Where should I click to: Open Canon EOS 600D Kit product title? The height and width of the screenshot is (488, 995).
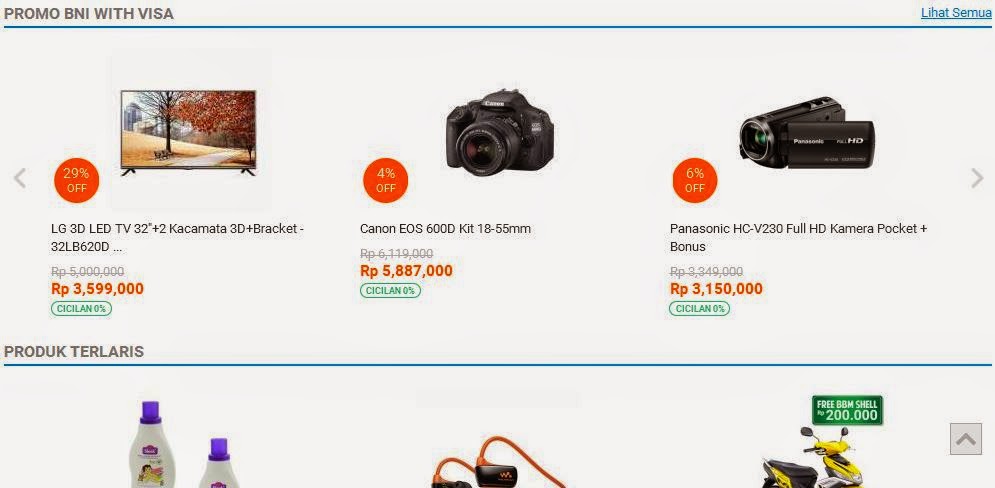[x=445, y=228]
